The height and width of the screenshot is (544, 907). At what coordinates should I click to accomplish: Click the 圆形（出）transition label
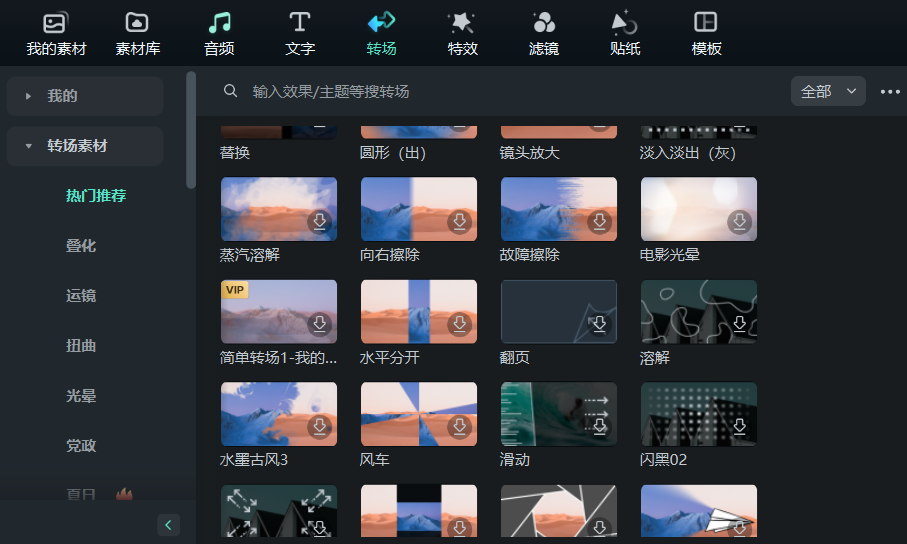pyautogui.click(x=393, y=153)
